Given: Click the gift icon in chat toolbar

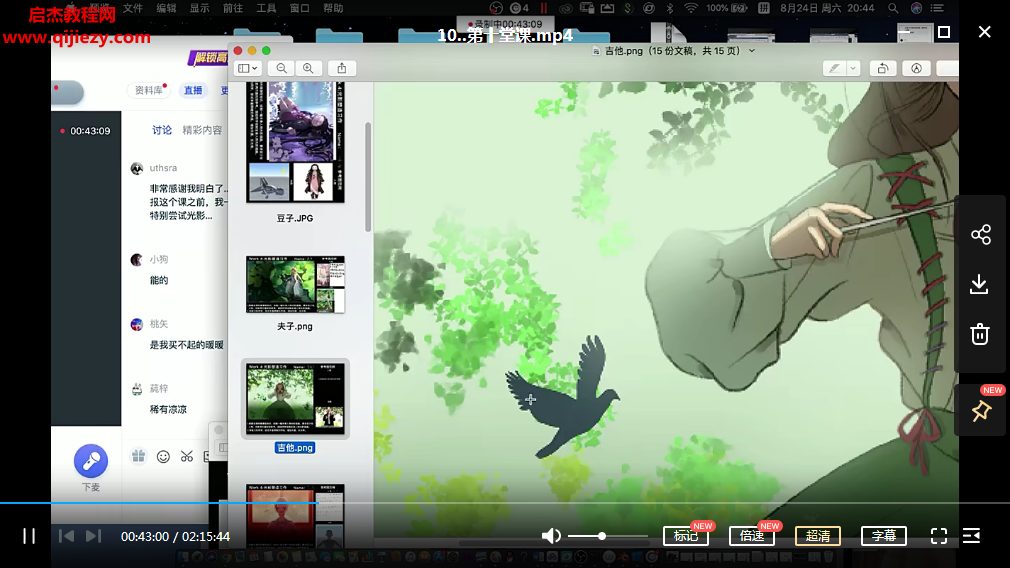Looking at the screenshot, I should [x=138, y=457].
